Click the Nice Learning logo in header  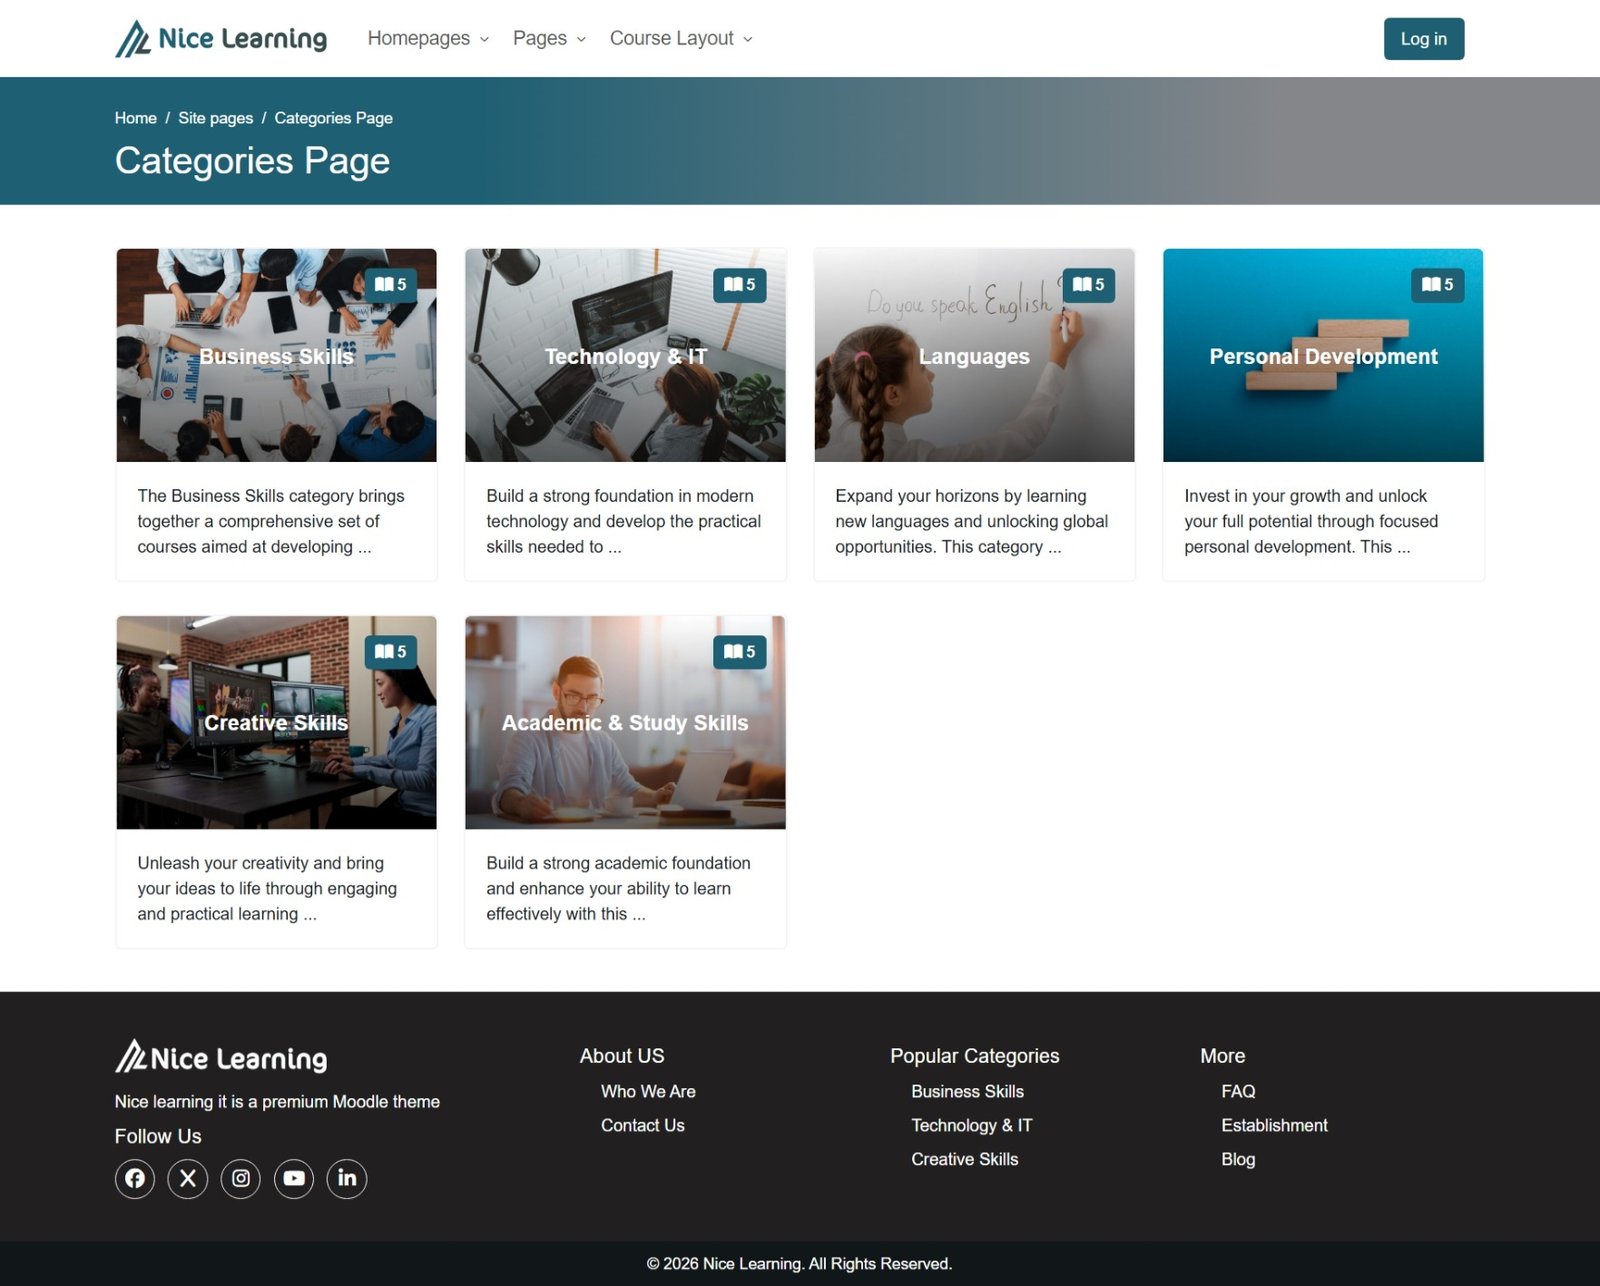click(x=221, y=39)
